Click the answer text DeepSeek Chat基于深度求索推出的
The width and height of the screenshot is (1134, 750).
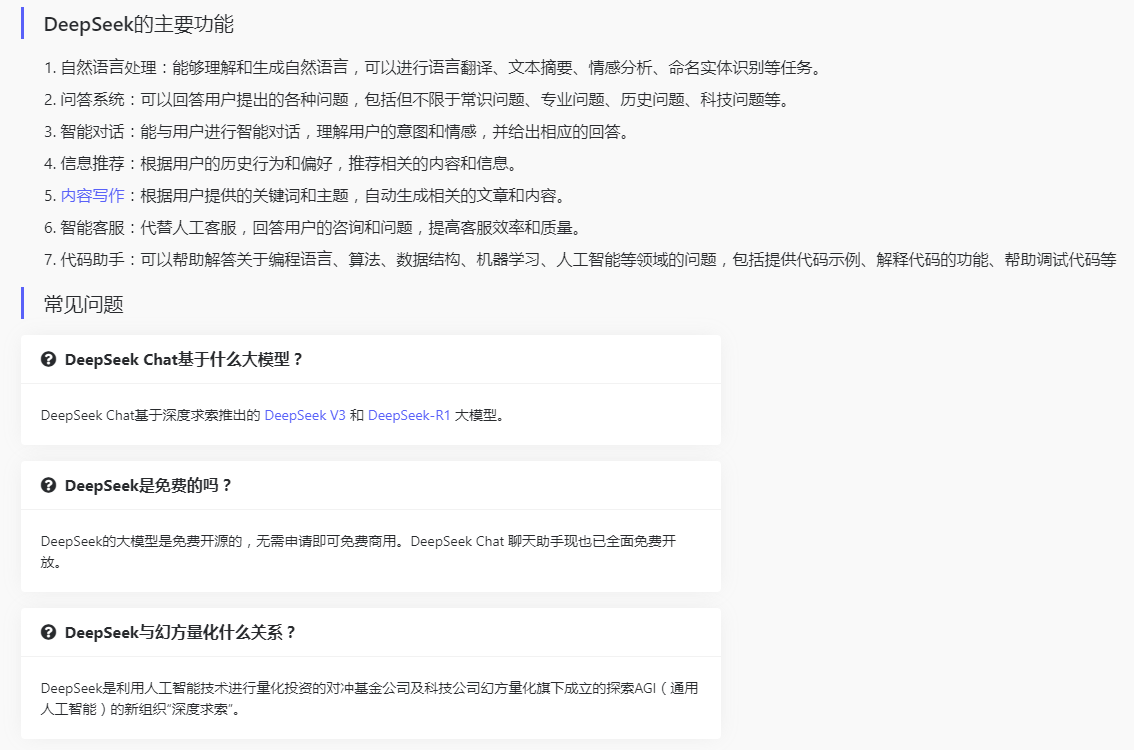[x=273, y=415]
